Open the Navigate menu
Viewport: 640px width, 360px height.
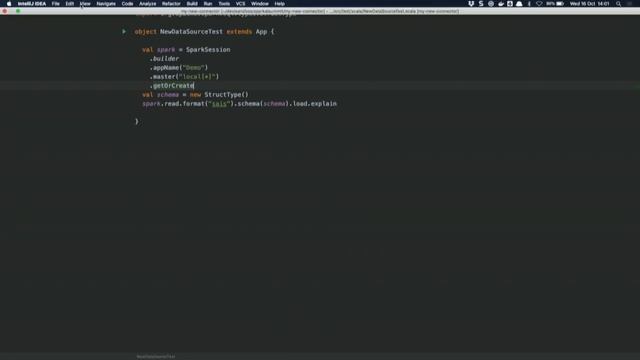(x=106, y=4)
